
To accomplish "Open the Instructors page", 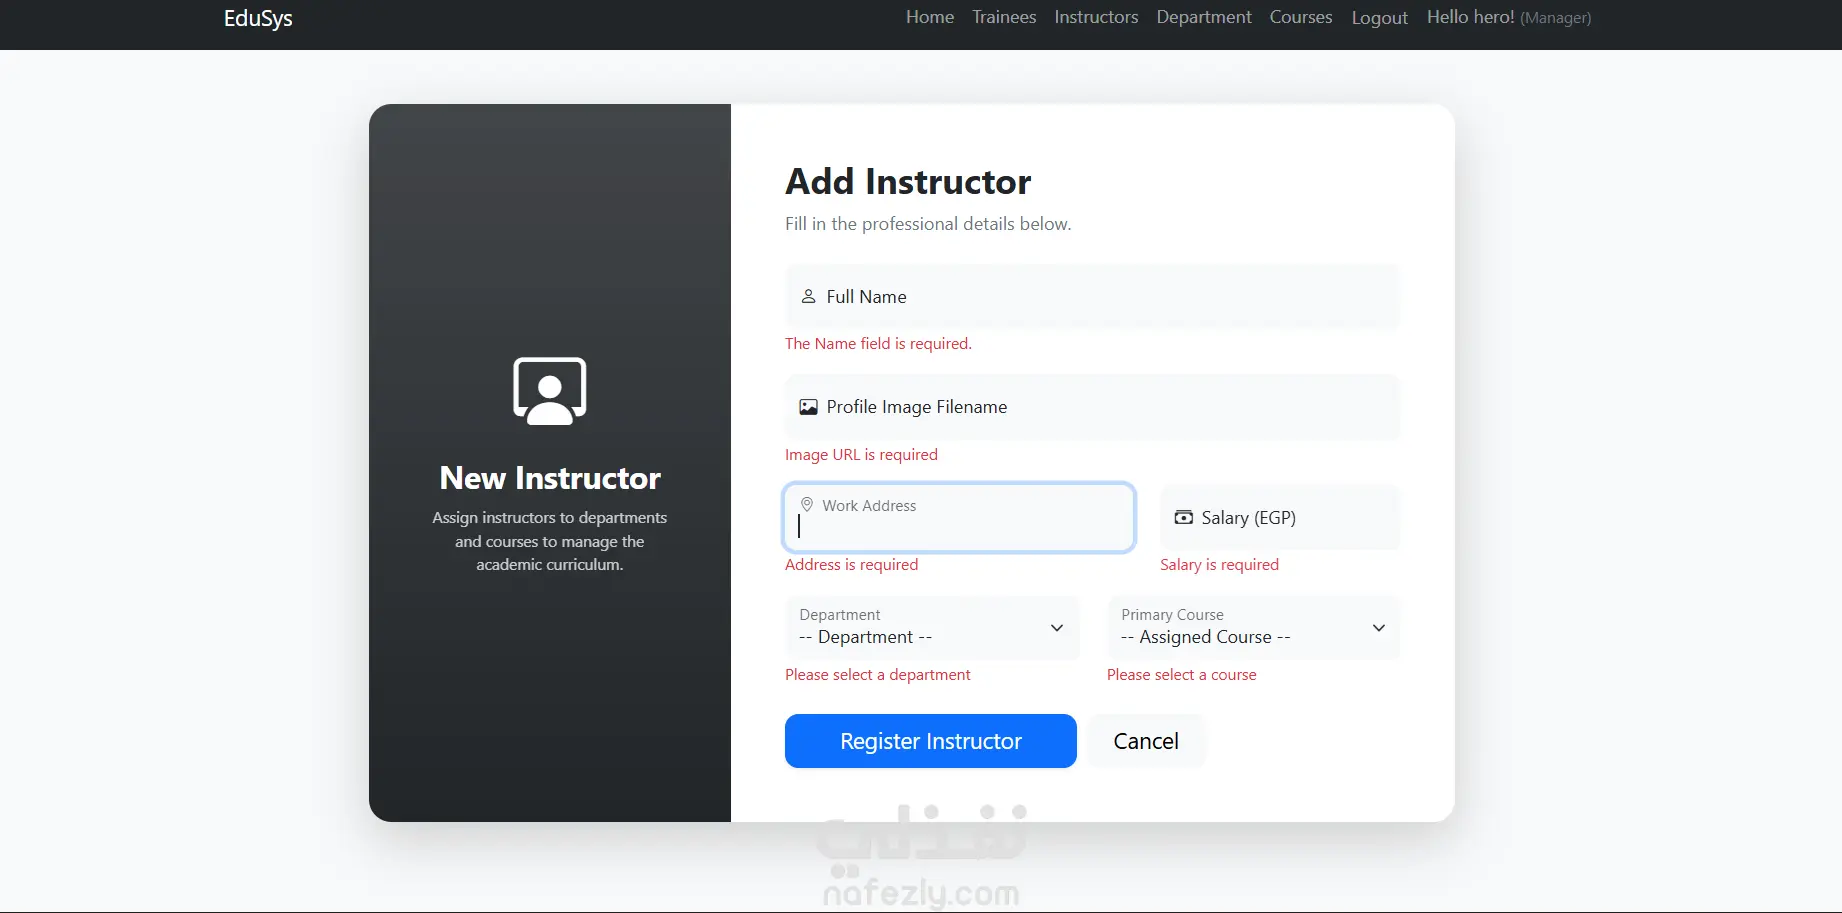I will coord(1096,17).
